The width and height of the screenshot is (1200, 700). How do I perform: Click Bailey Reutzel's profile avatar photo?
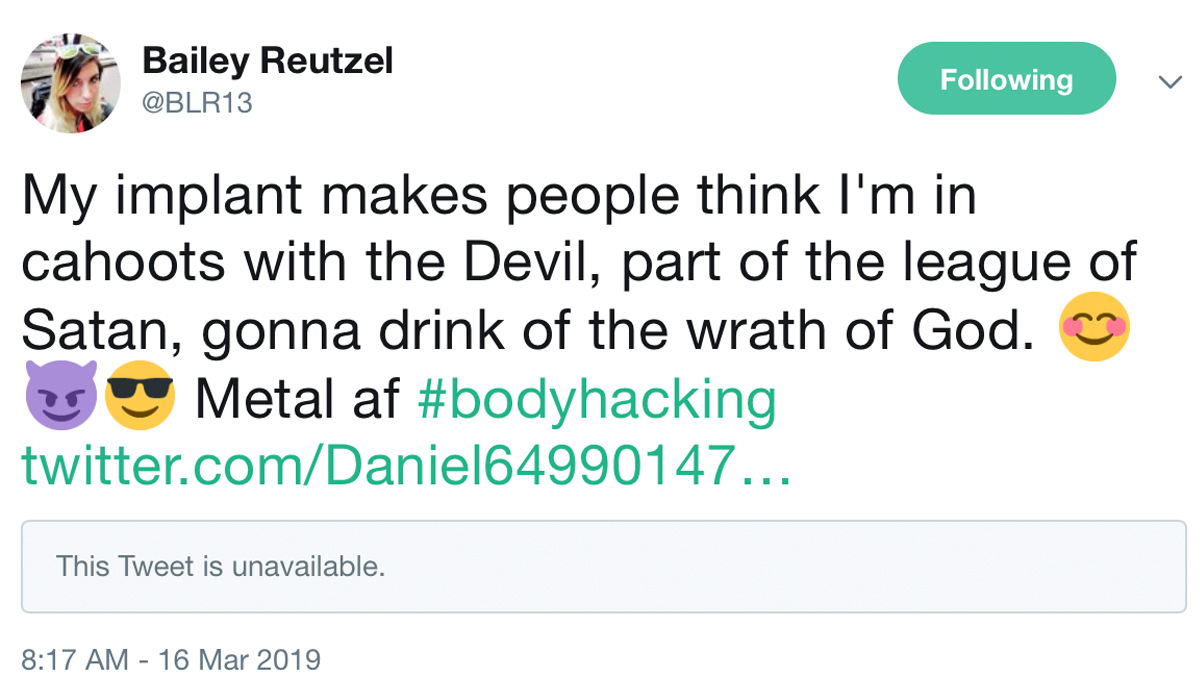click(70, 83)
